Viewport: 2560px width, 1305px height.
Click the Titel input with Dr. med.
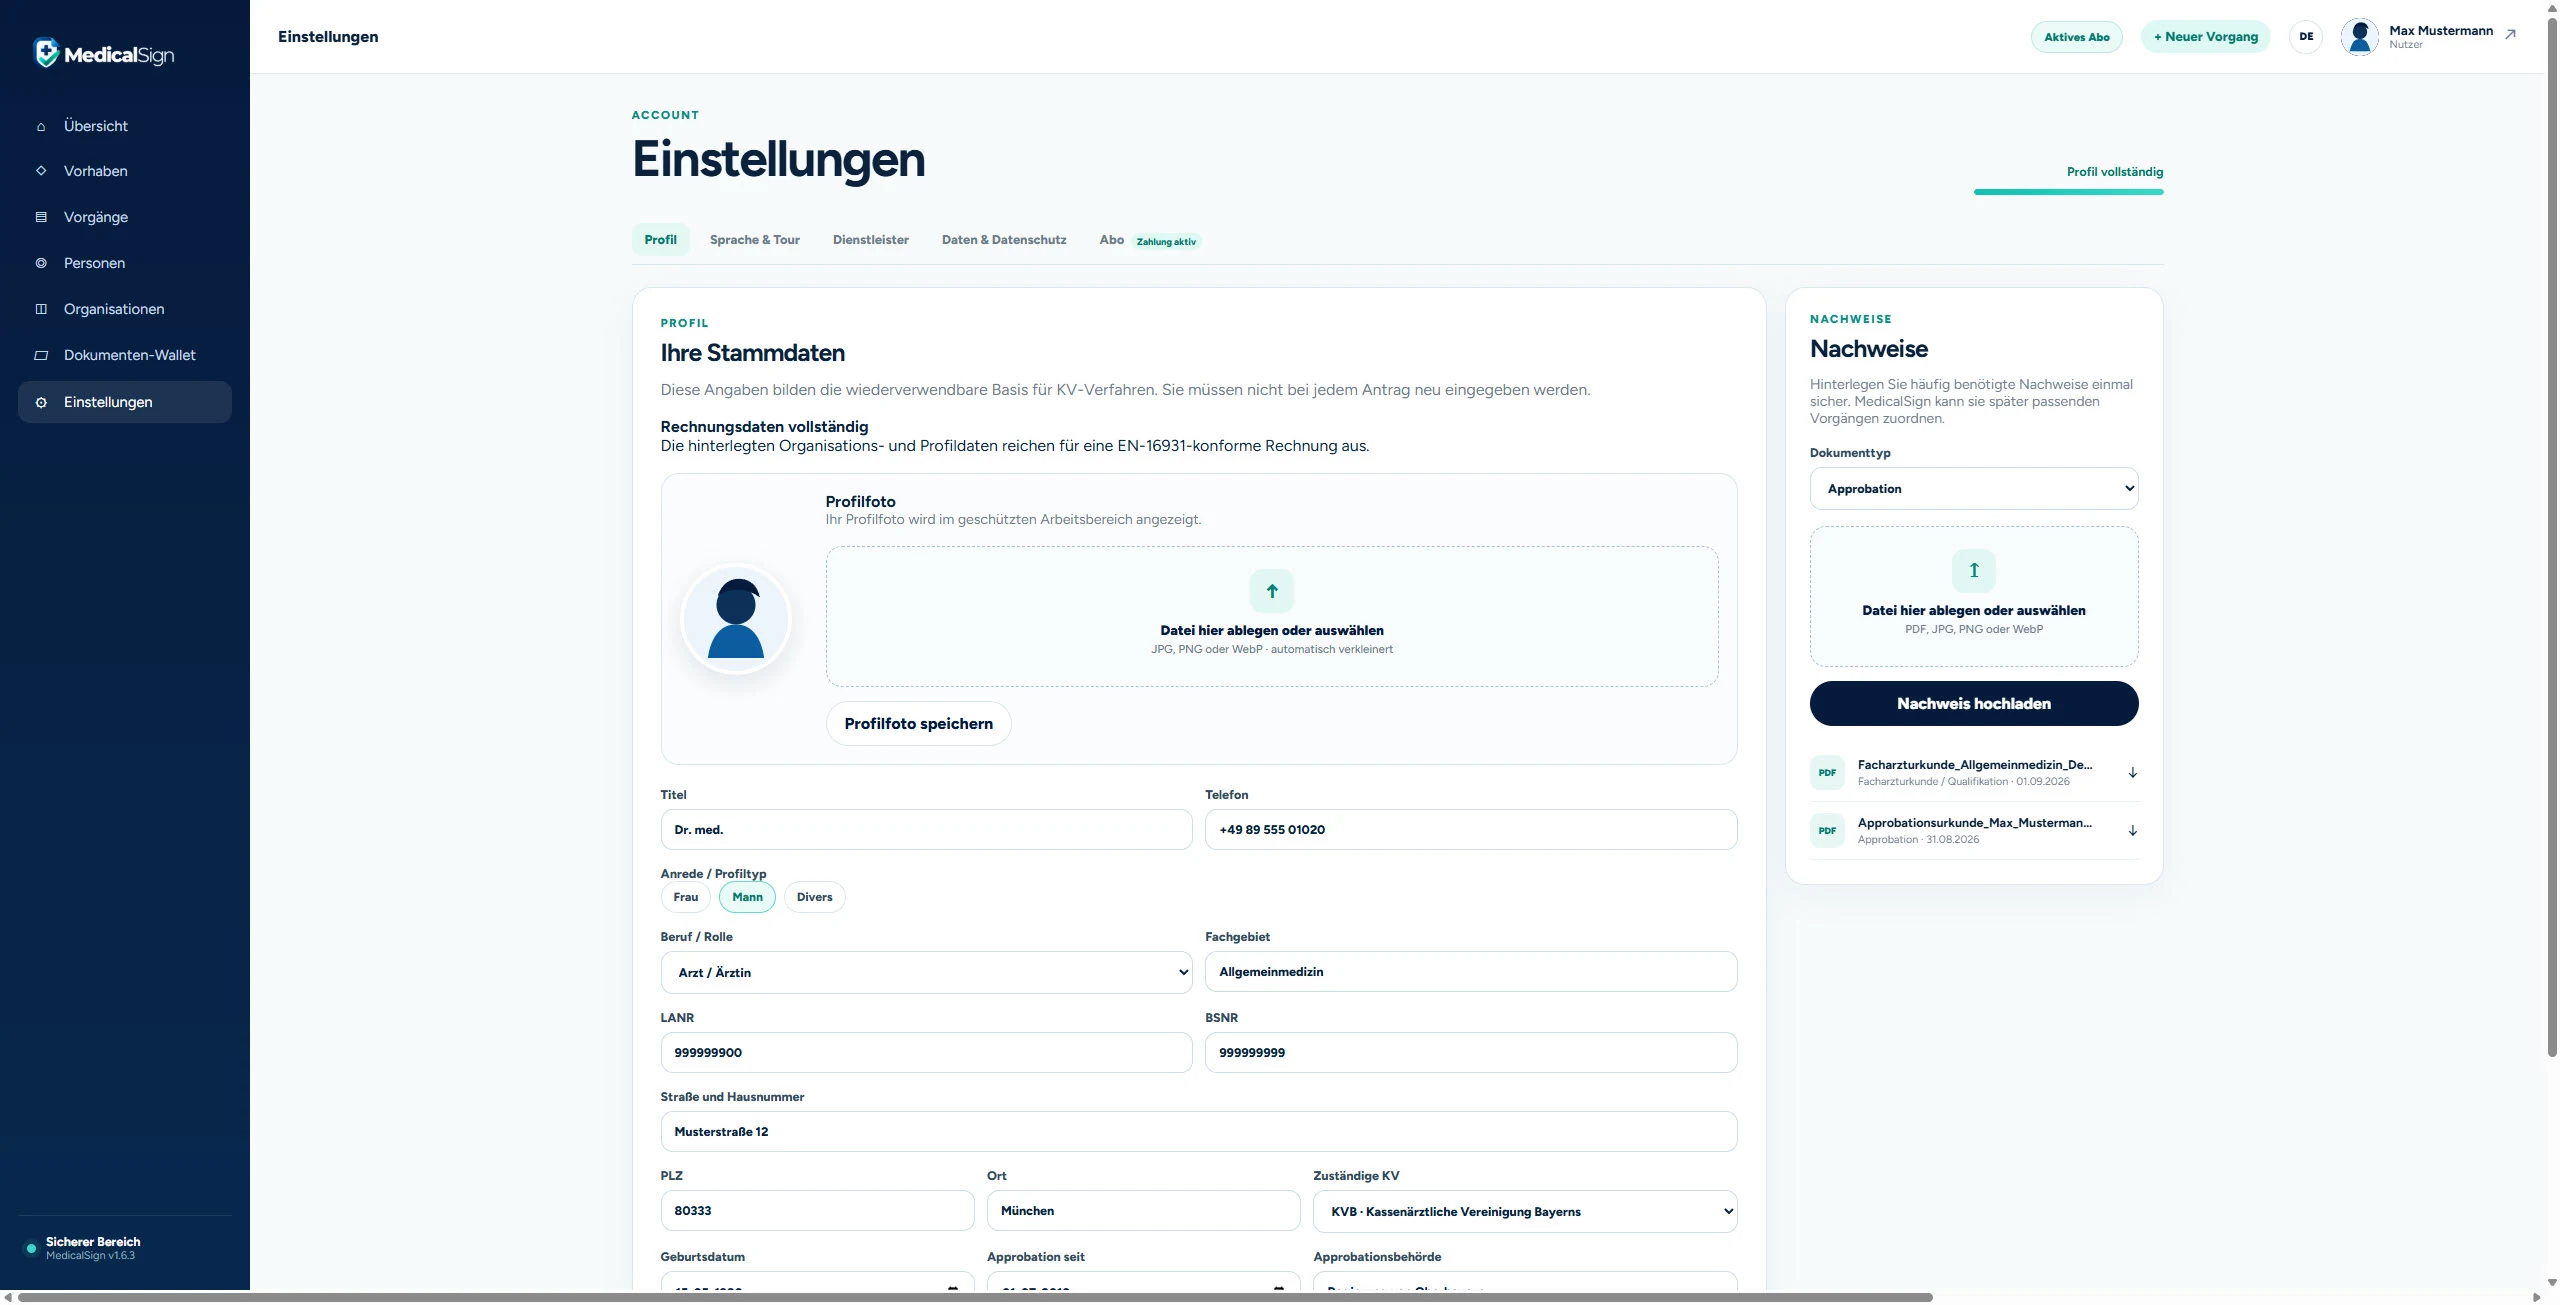[926, 830]
